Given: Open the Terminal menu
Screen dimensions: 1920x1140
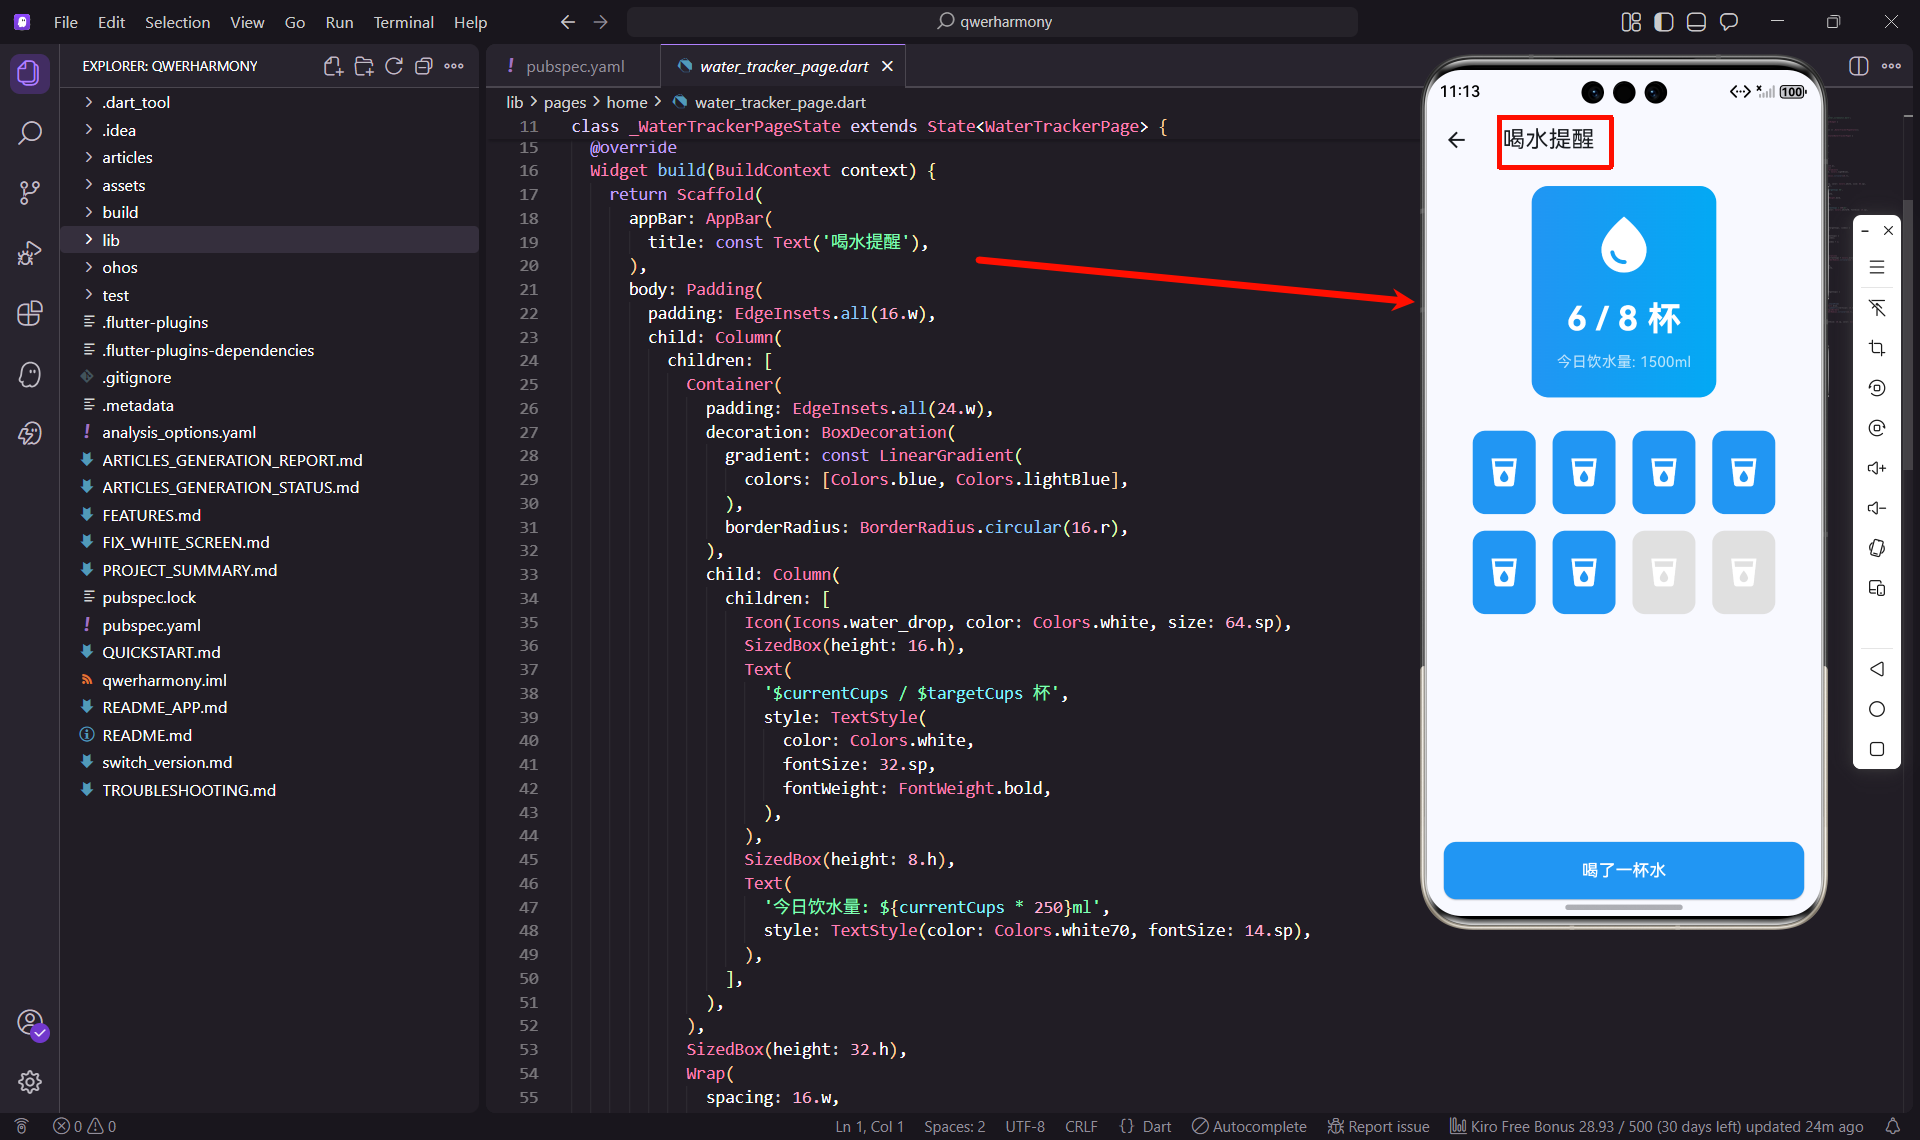Looking at the screenshot, I should pyautogui.click(x=403, y=22).
